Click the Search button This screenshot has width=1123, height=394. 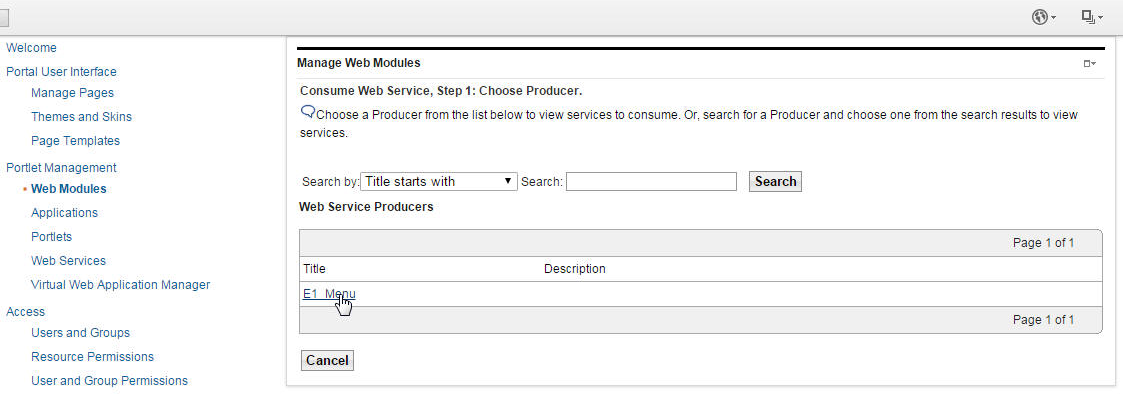[x=775, y=182]
